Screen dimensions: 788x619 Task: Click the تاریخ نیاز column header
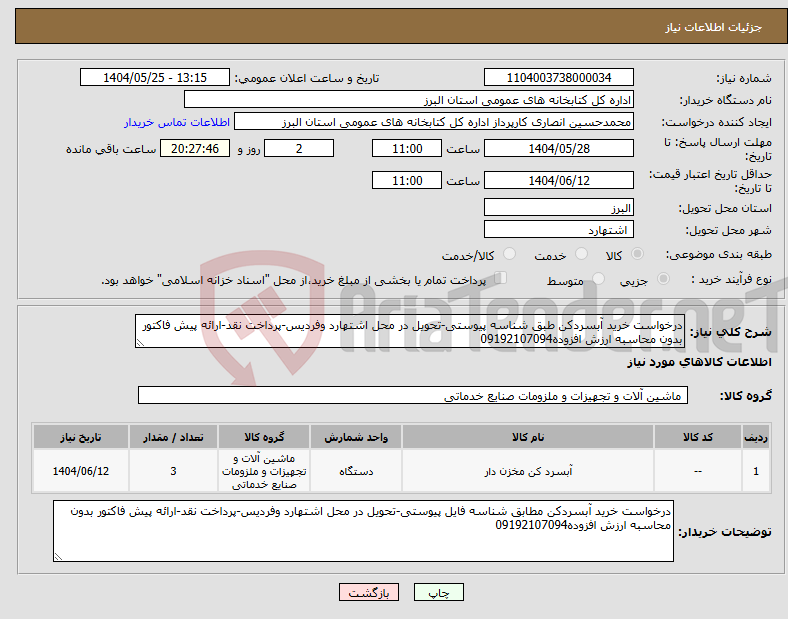pyautogui.click(x=80, y=437)
